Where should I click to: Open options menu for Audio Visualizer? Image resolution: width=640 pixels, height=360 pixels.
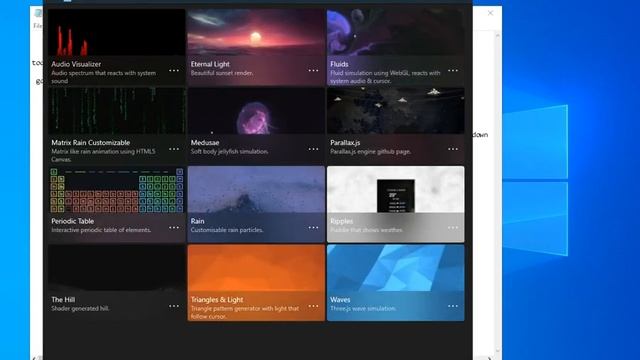click(174, 71)
